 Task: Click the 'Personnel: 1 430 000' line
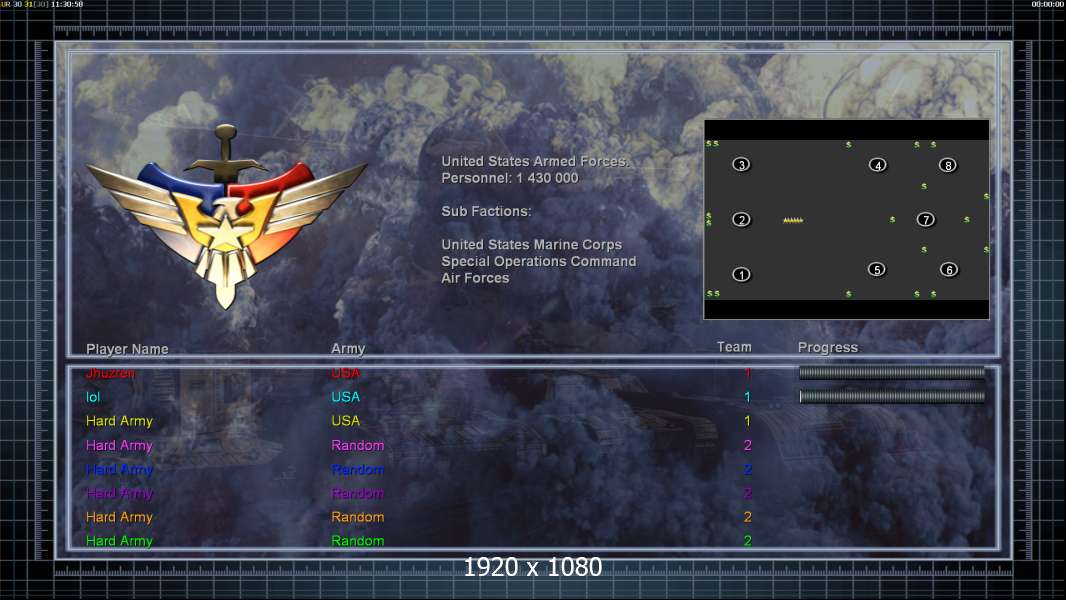tap(510, 178)
